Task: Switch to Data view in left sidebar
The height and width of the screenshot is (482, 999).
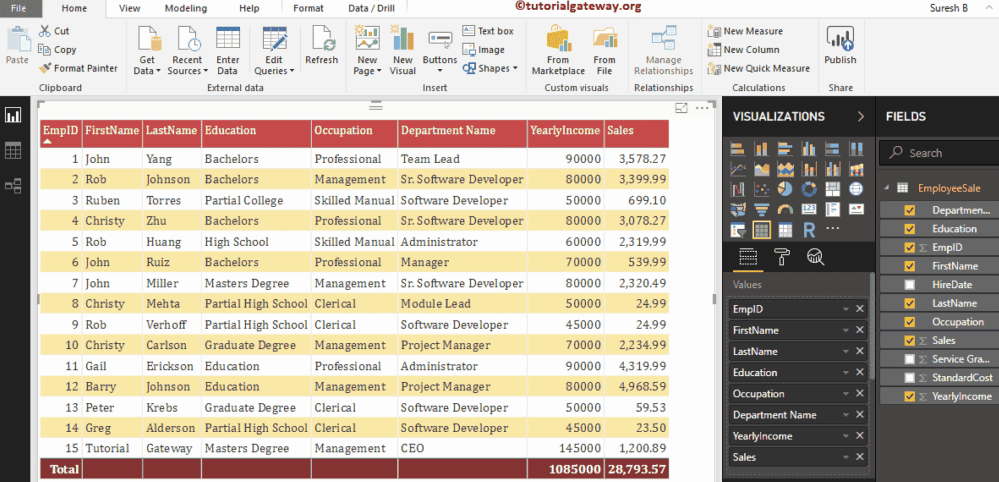Action: click(13, 151)
